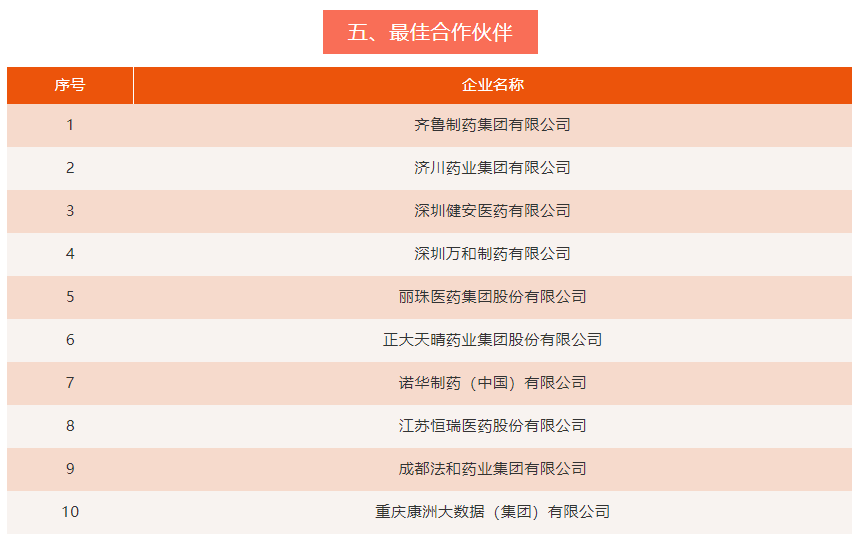The image size is (859, 550).
Task: Select 诺华制药（中国）有限公司 cell
Action: [493, 383]
